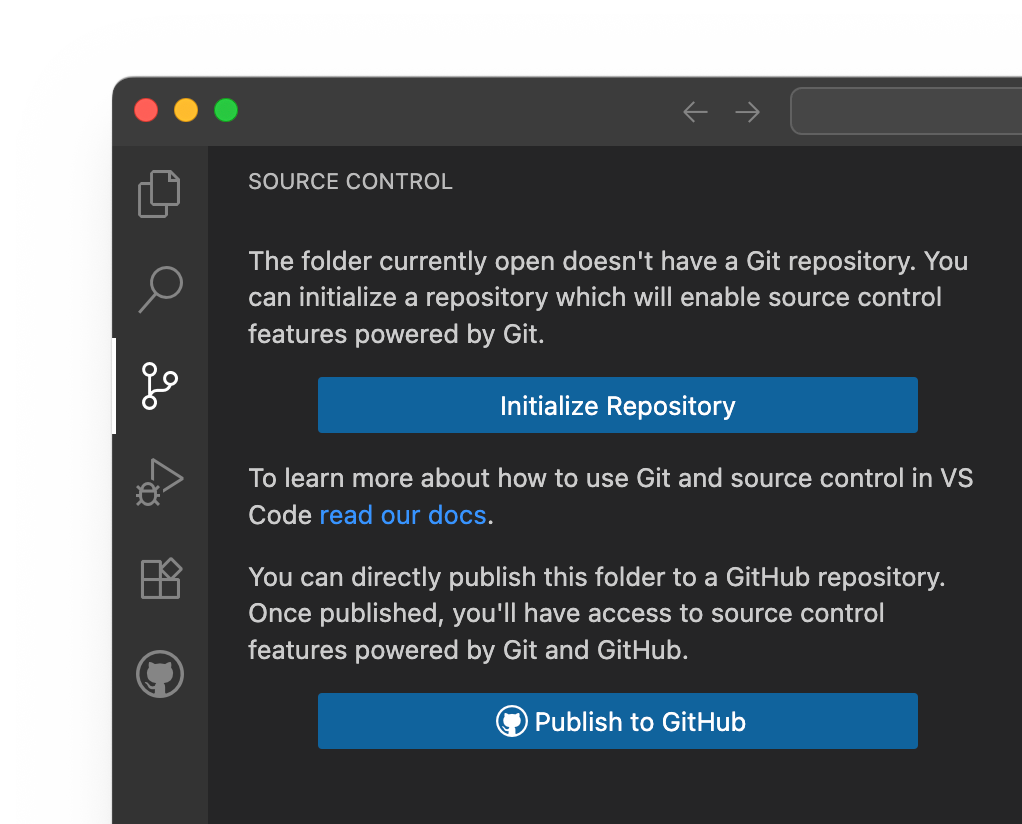The image size is (1022, 824).
Task: Minimize the window with the yellow button
Action: (x=186, y=110)
